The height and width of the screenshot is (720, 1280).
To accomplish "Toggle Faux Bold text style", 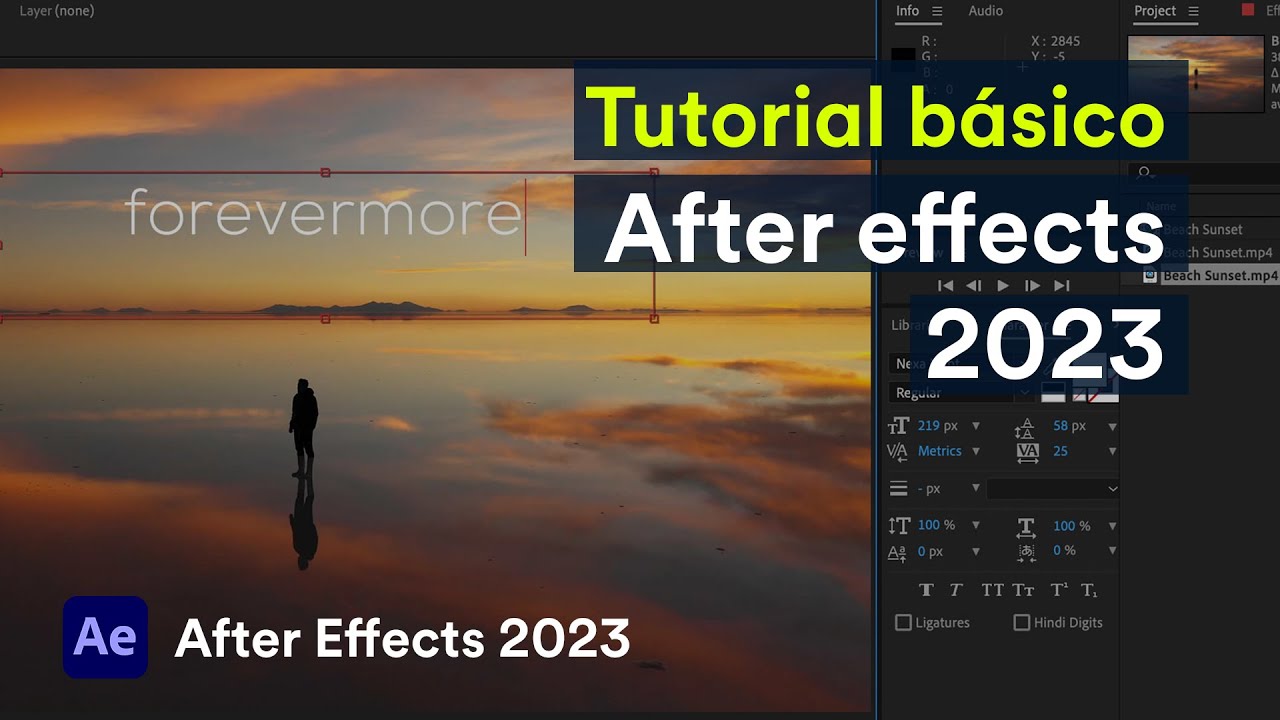I will click(926, 590).
